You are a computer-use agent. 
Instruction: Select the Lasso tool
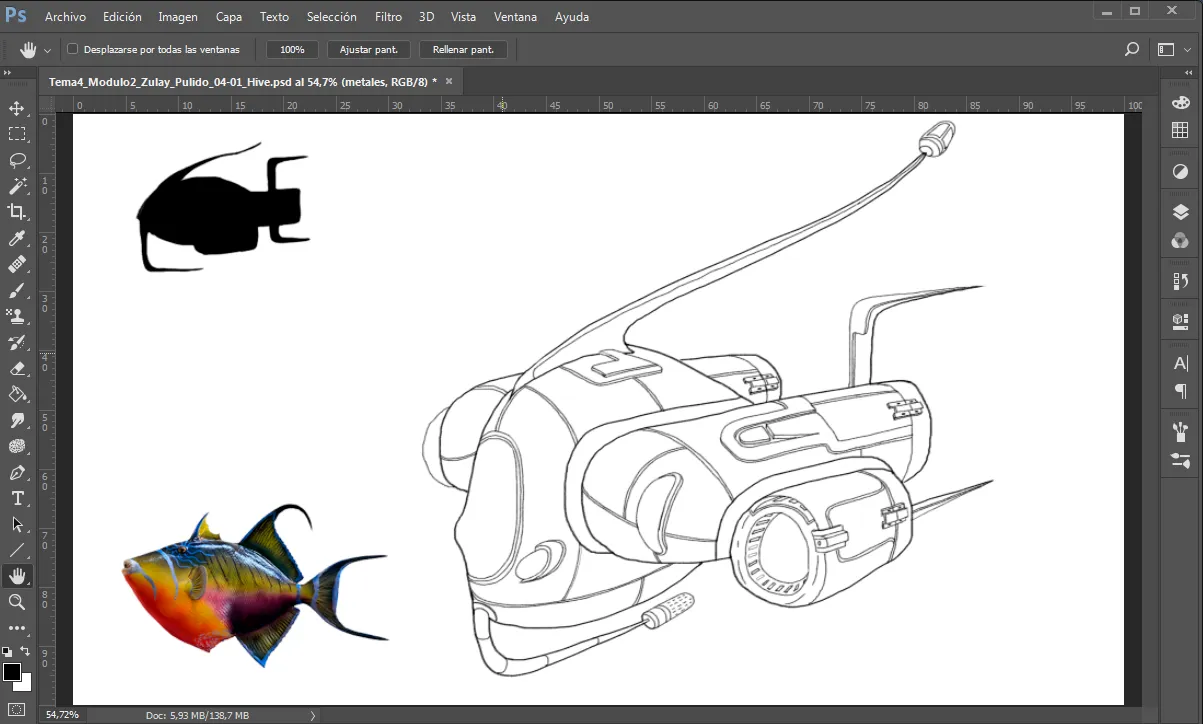point(17,160)
